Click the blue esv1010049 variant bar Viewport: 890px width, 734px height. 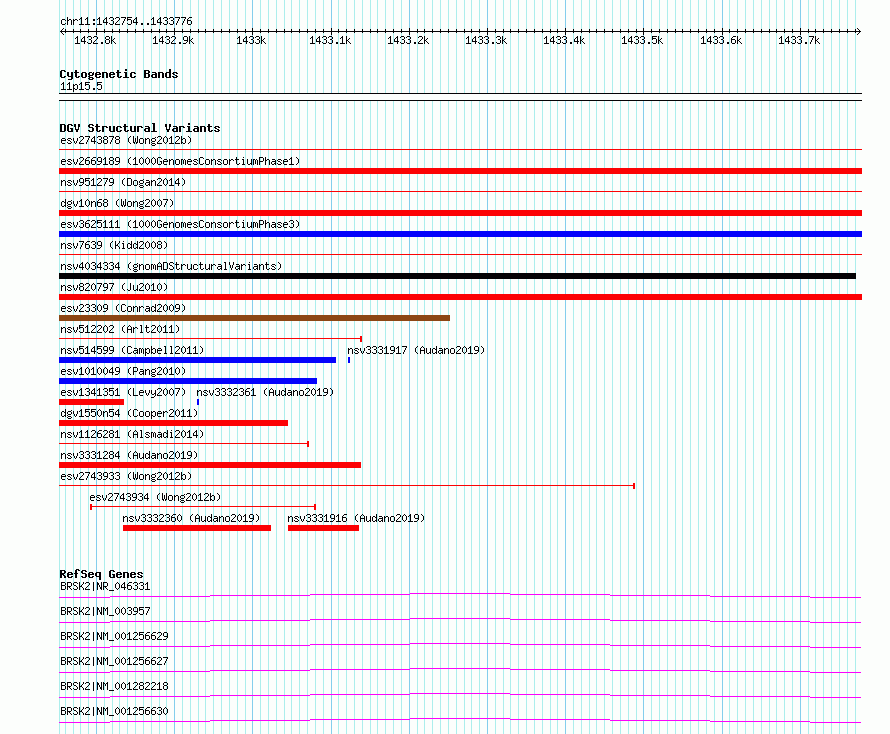tap(188, 381)
